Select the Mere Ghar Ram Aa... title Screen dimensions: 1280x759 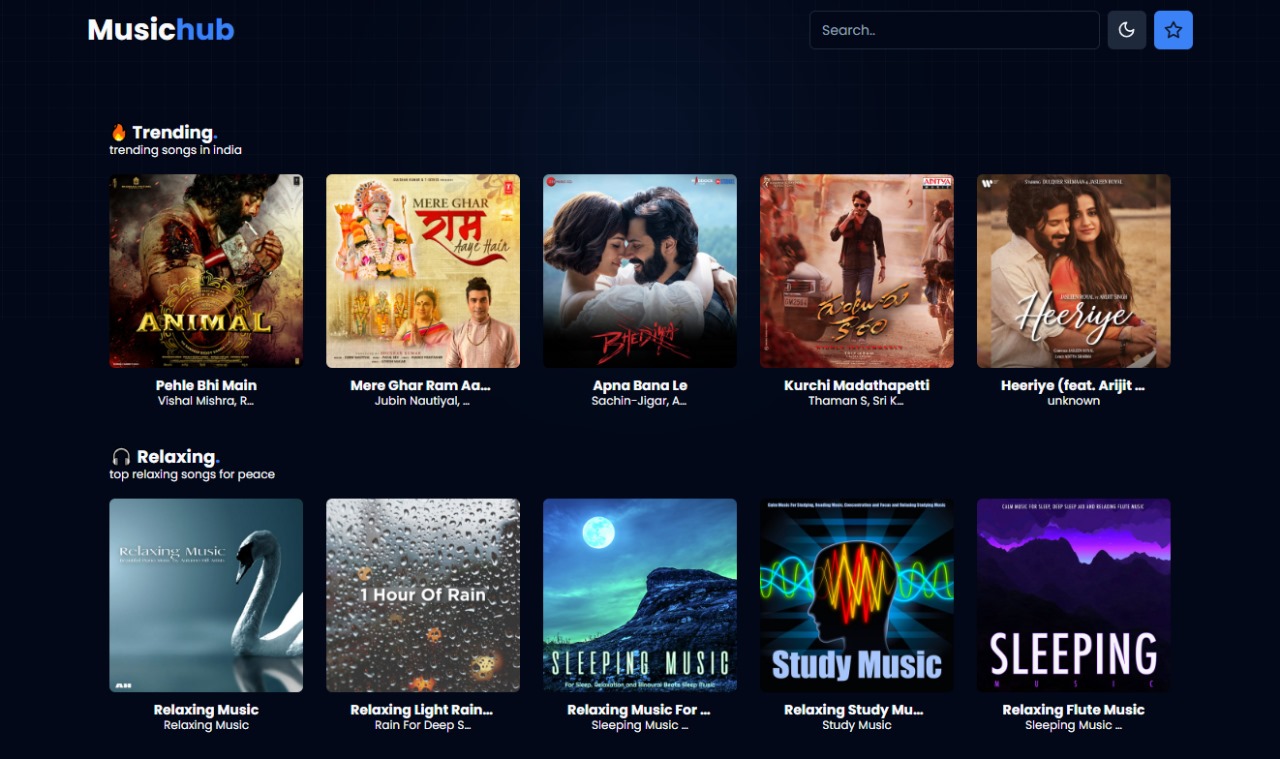(x=421, y=385)
